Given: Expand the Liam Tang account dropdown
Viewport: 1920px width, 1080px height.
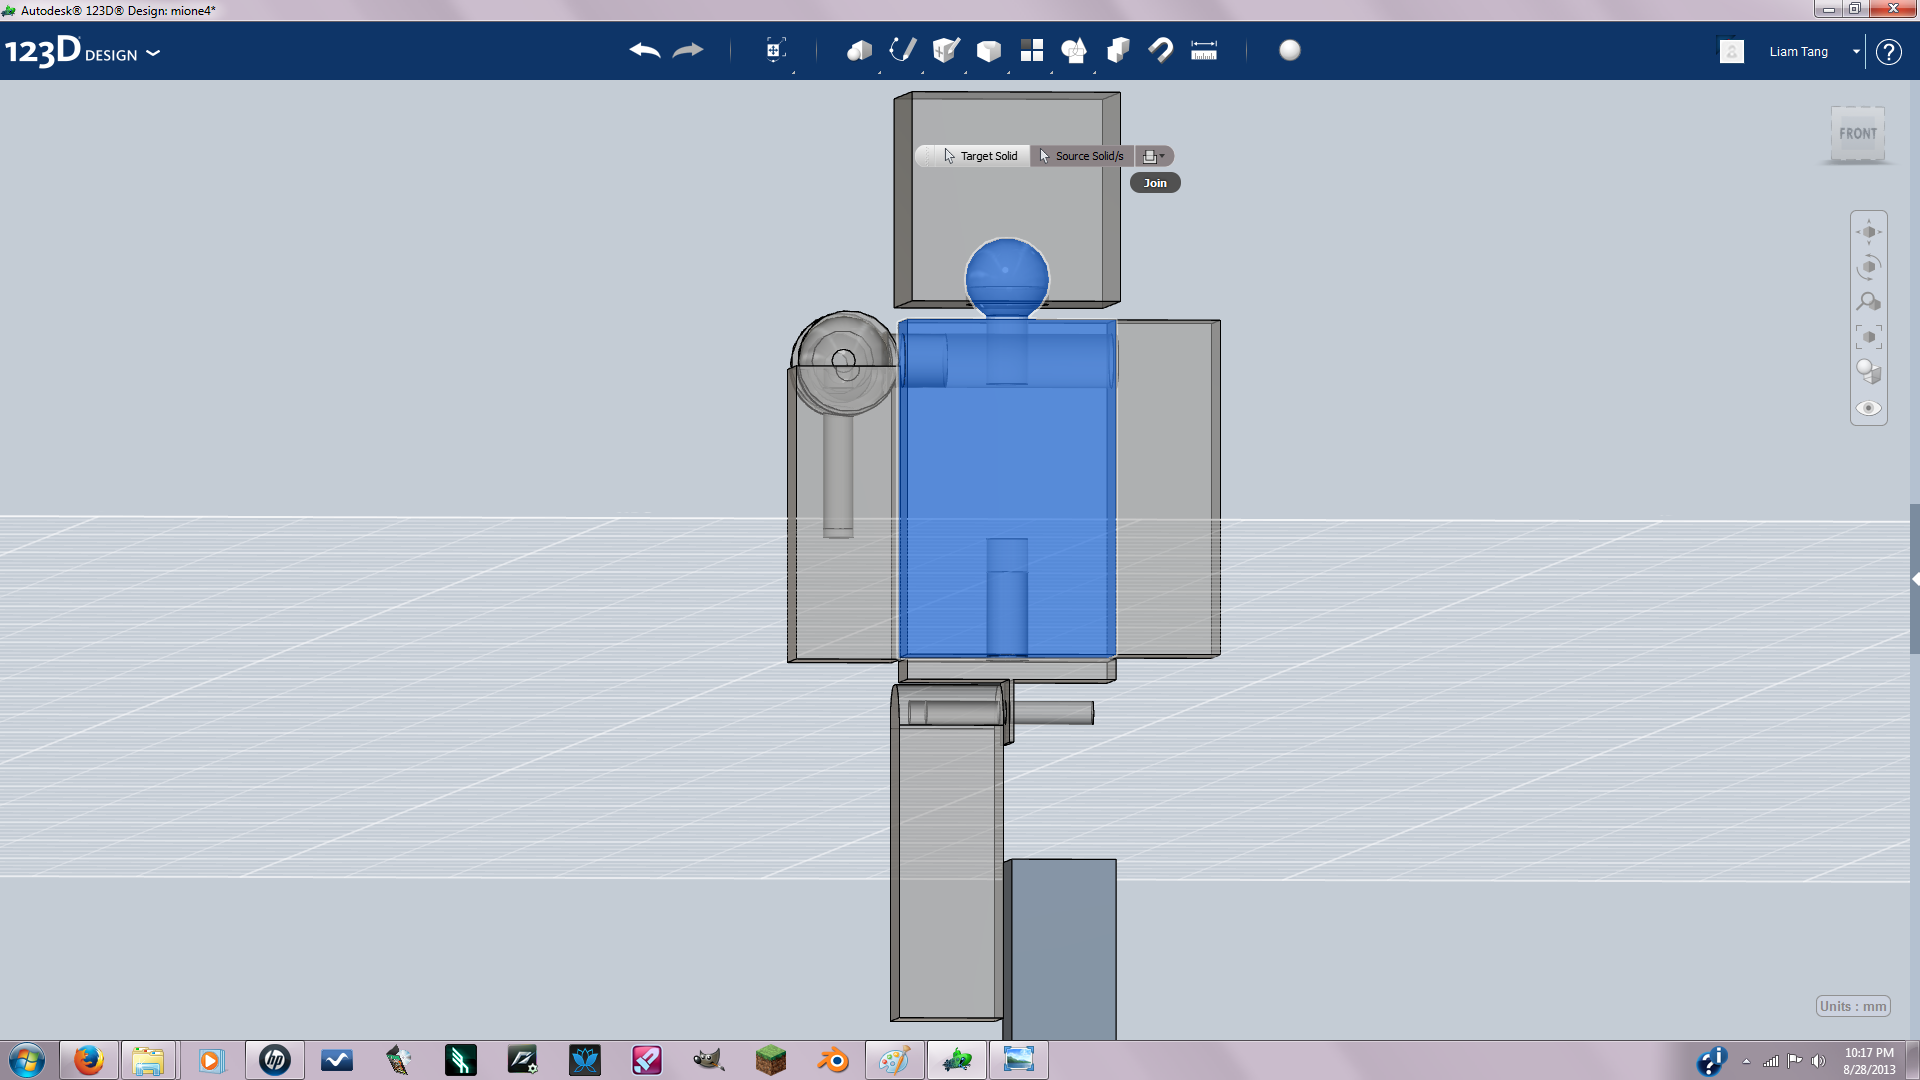Looking at the screenshot, I should (x=1856, y=52).
